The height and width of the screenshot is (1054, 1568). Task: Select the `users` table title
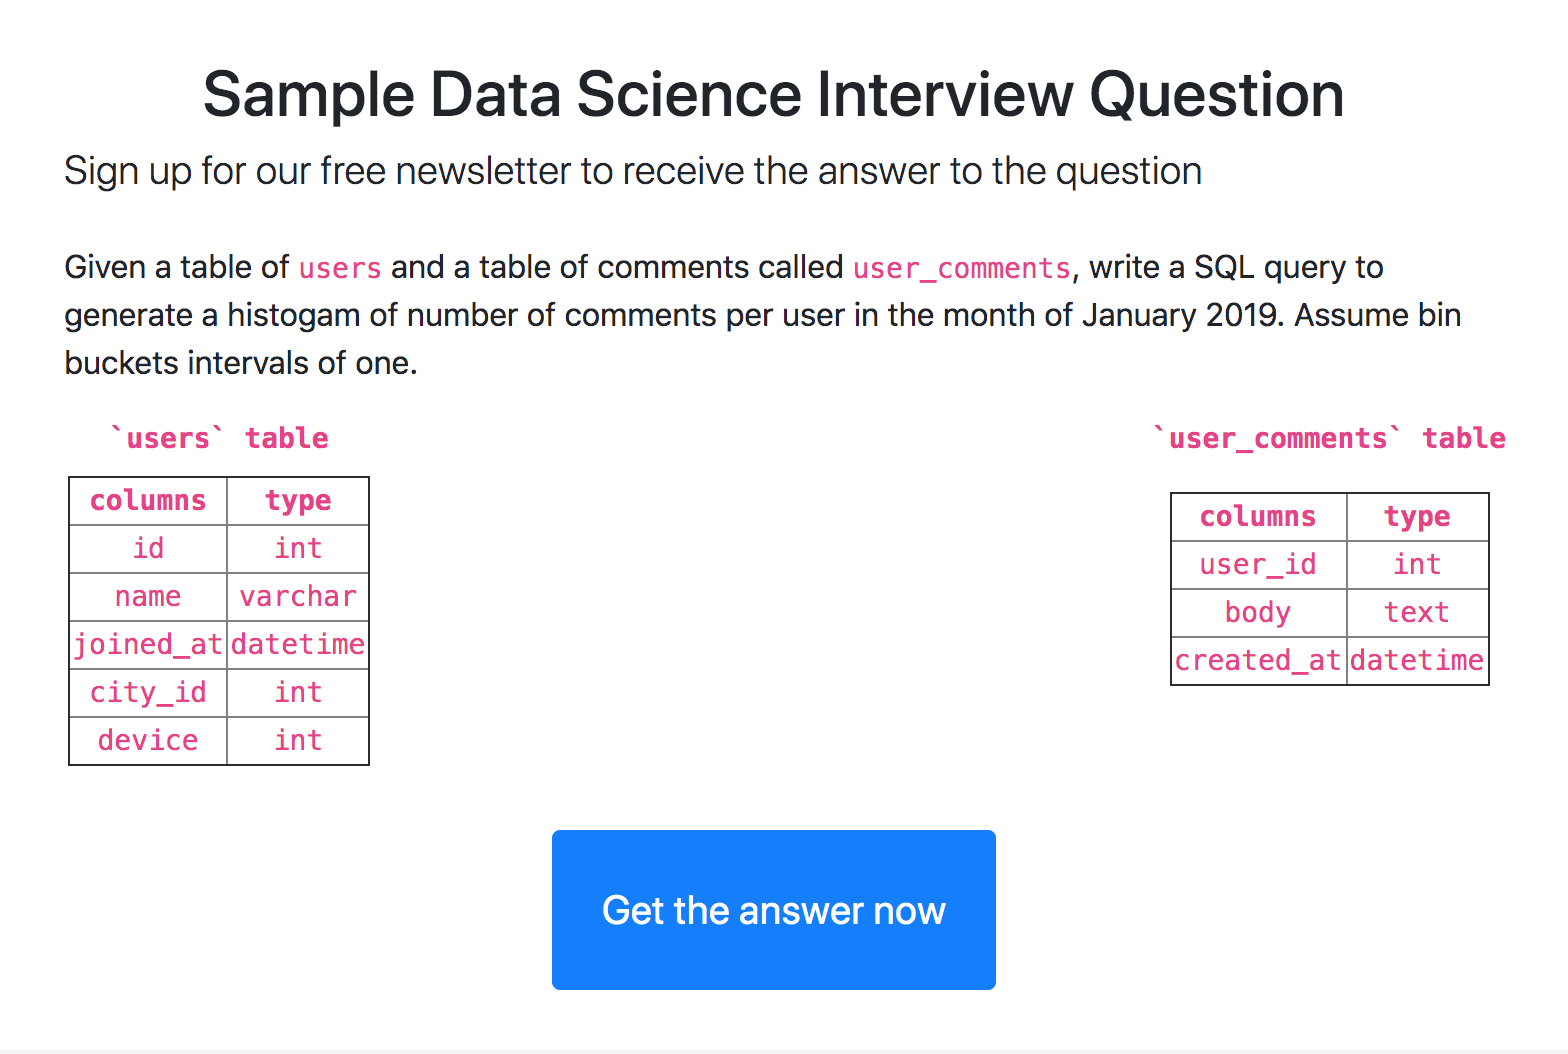click(218, 437)
